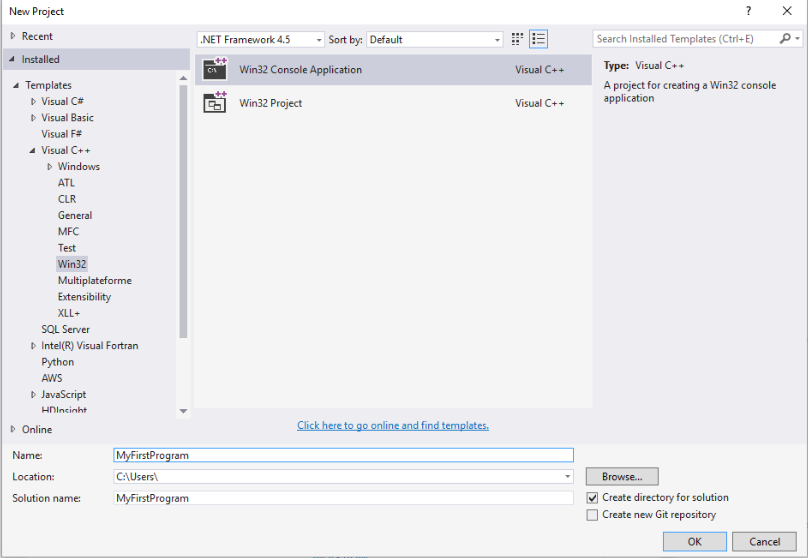Viewport: 808px width, 558px height.
Task: Expand the Recent section
Action: [13, 36]
